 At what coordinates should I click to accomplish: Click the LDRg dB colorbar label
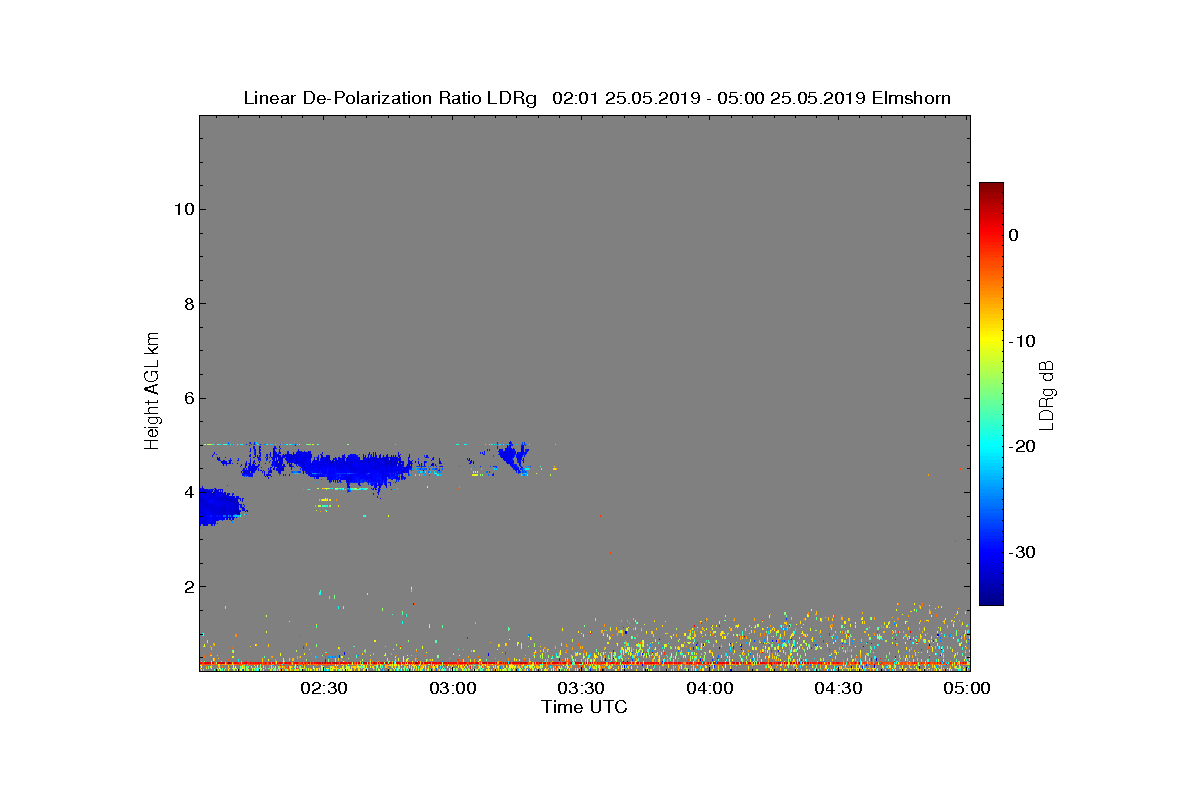click(1047, 394)
